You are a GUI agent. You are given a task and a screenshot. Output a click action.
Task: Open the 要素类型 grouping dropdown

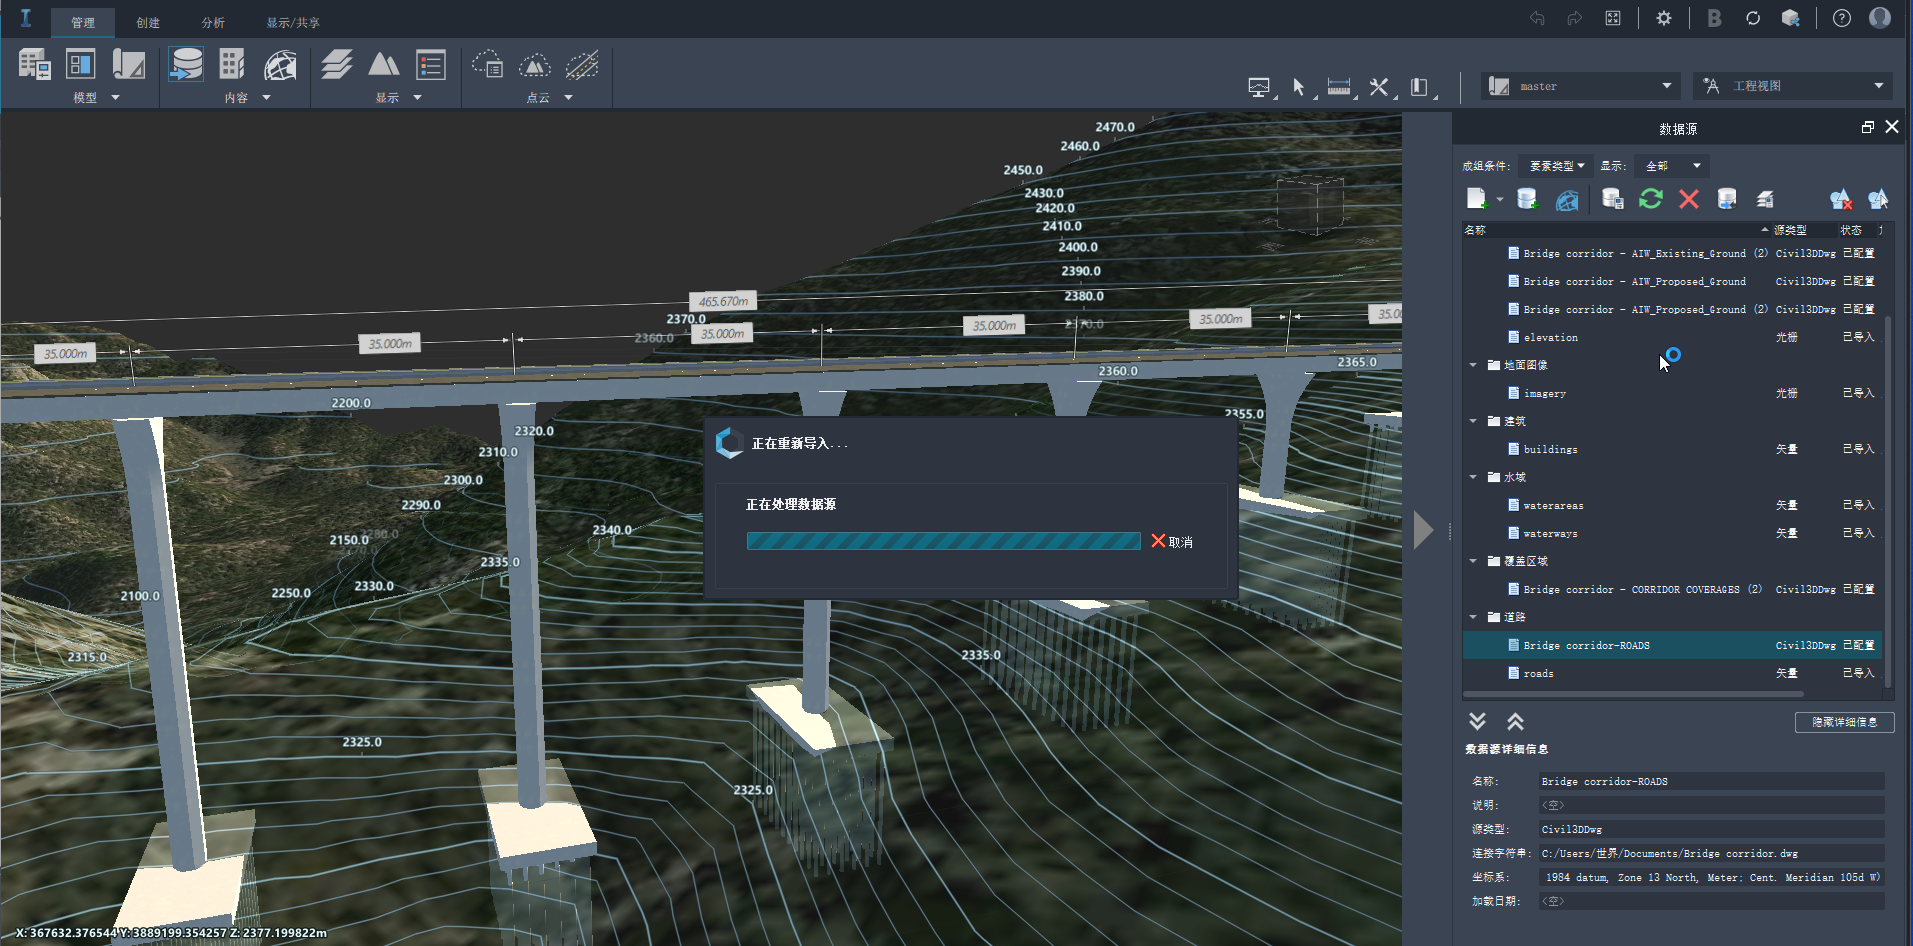pyautogui.click(x=1556, y=166)
